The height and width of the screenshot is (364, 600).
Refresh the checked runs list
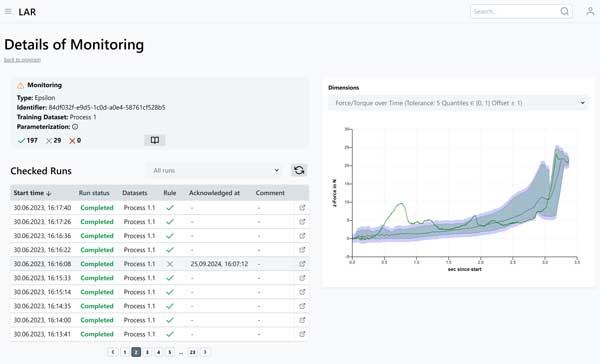click(299, 170)
